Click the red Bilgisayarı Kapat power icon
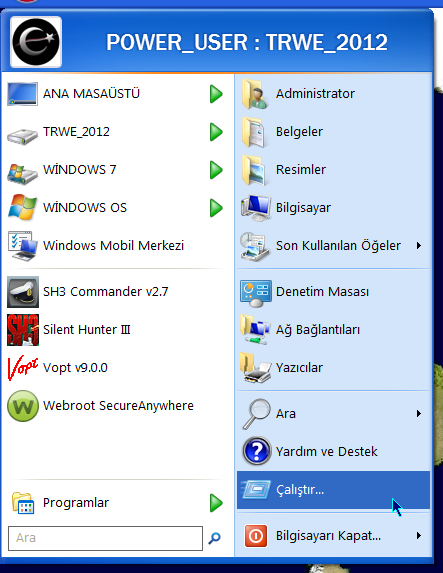This screenshot has width=443, height=573. 255,536
